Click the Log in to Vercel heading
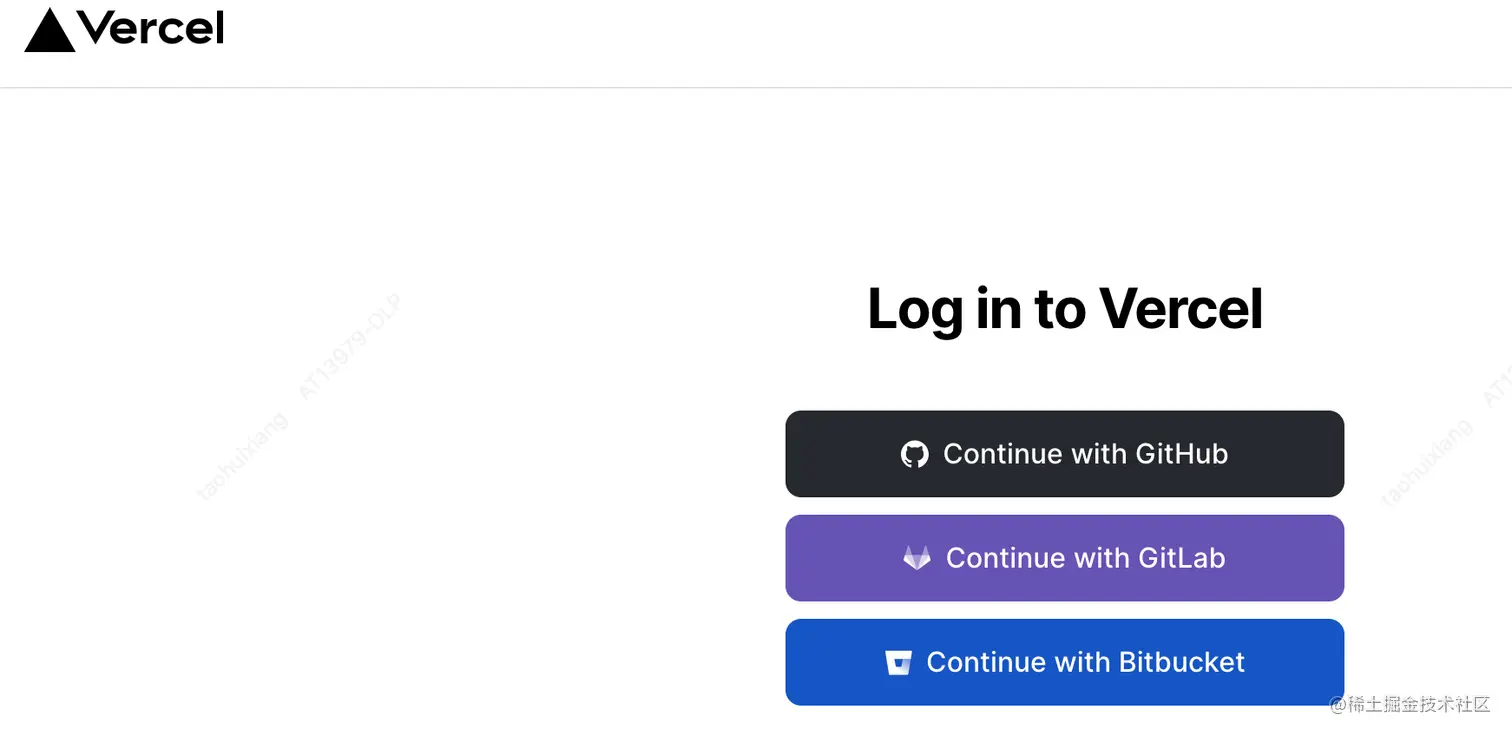The height and width of the screenshot is (736, 1512). point(1065,308)
